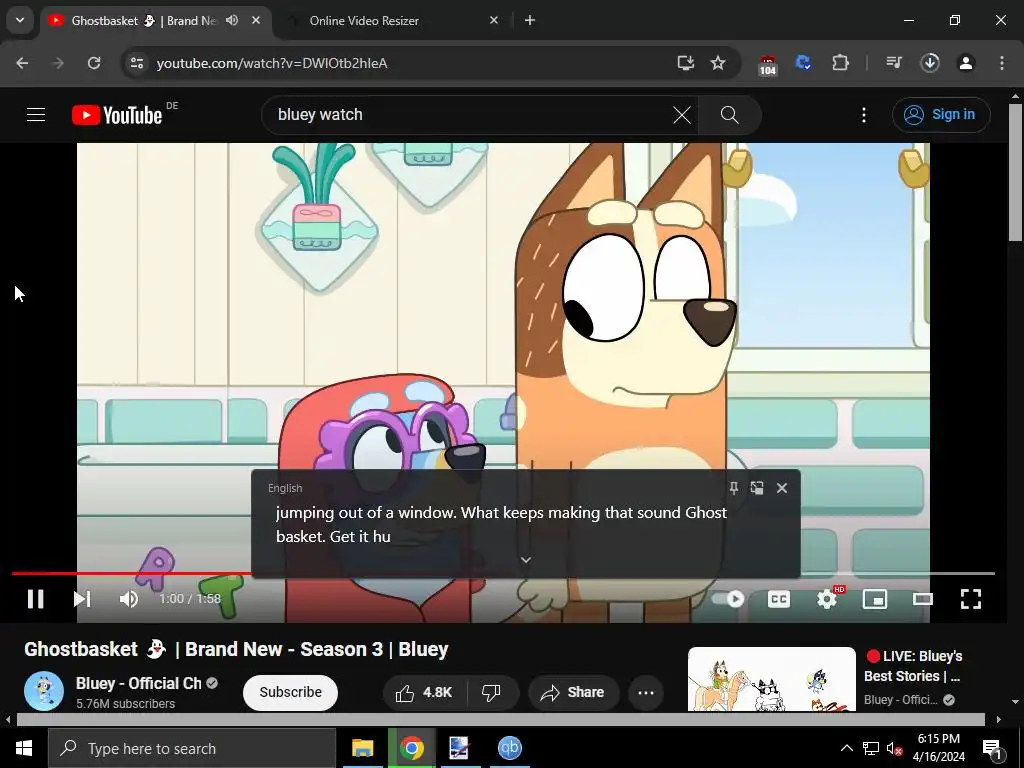Open the LIVE Bluey's Best Stories thumbnail

click(772, 679)
